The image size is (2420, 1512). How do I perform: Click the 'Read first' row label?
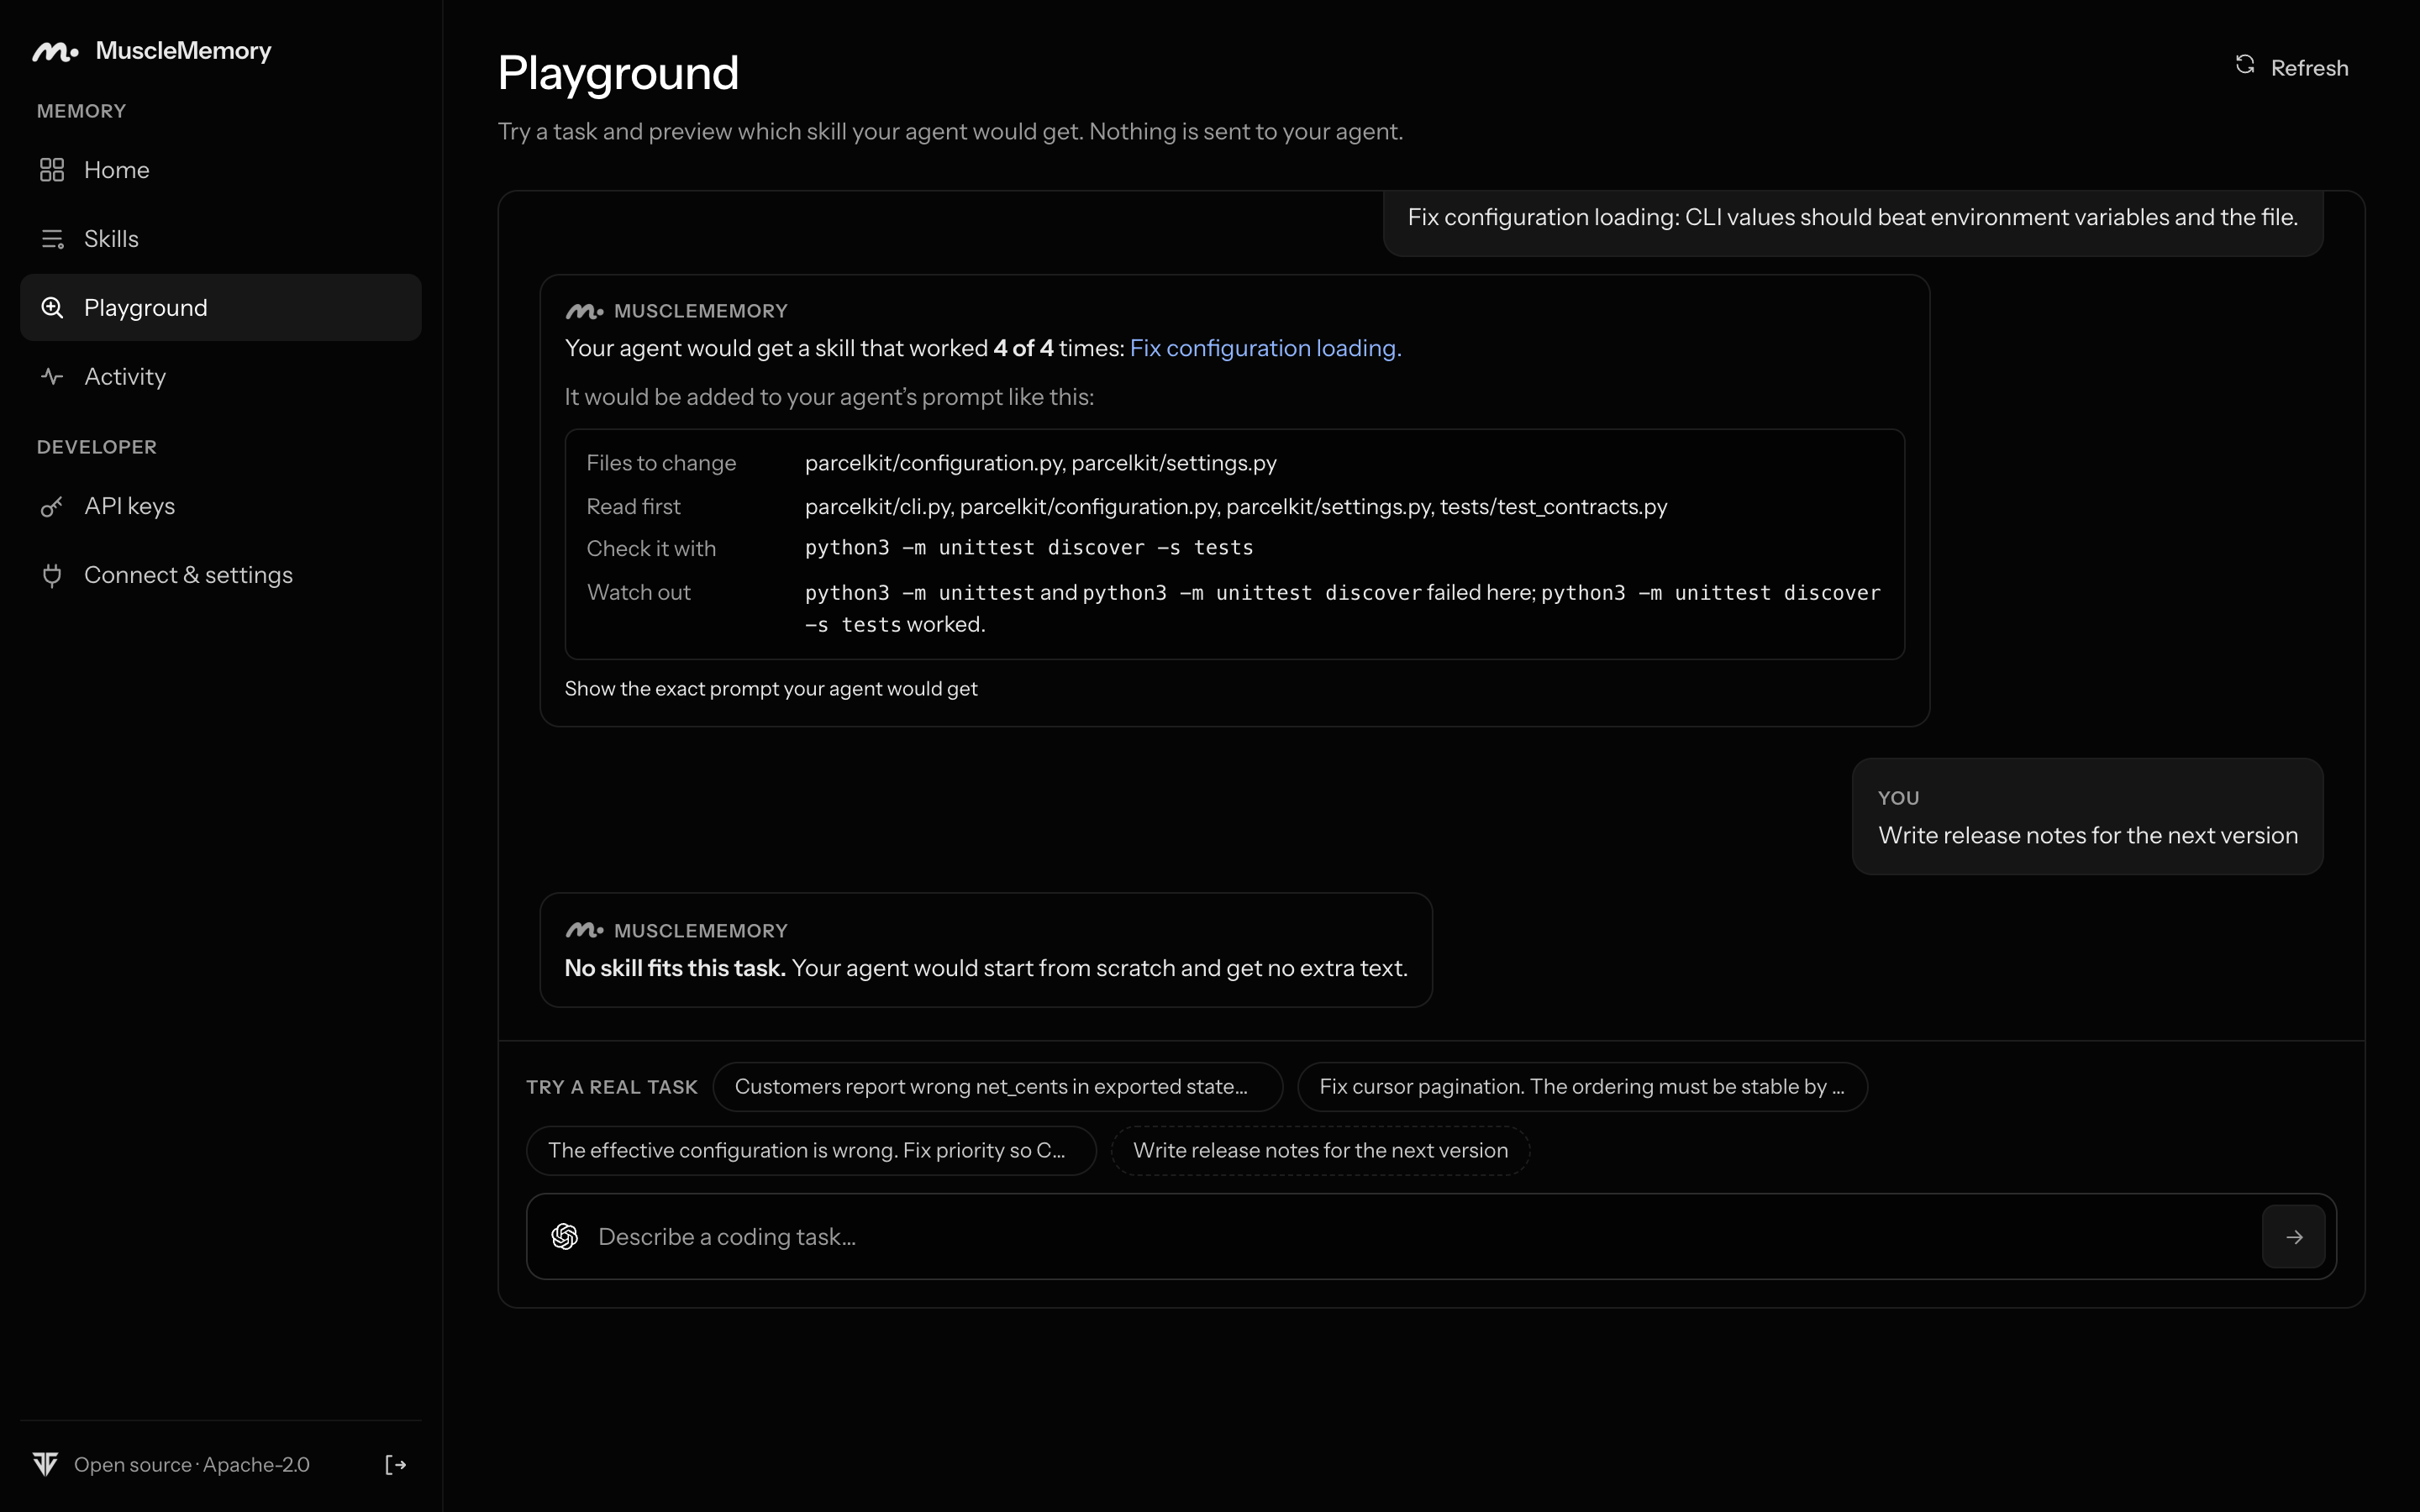coord(633,507)
